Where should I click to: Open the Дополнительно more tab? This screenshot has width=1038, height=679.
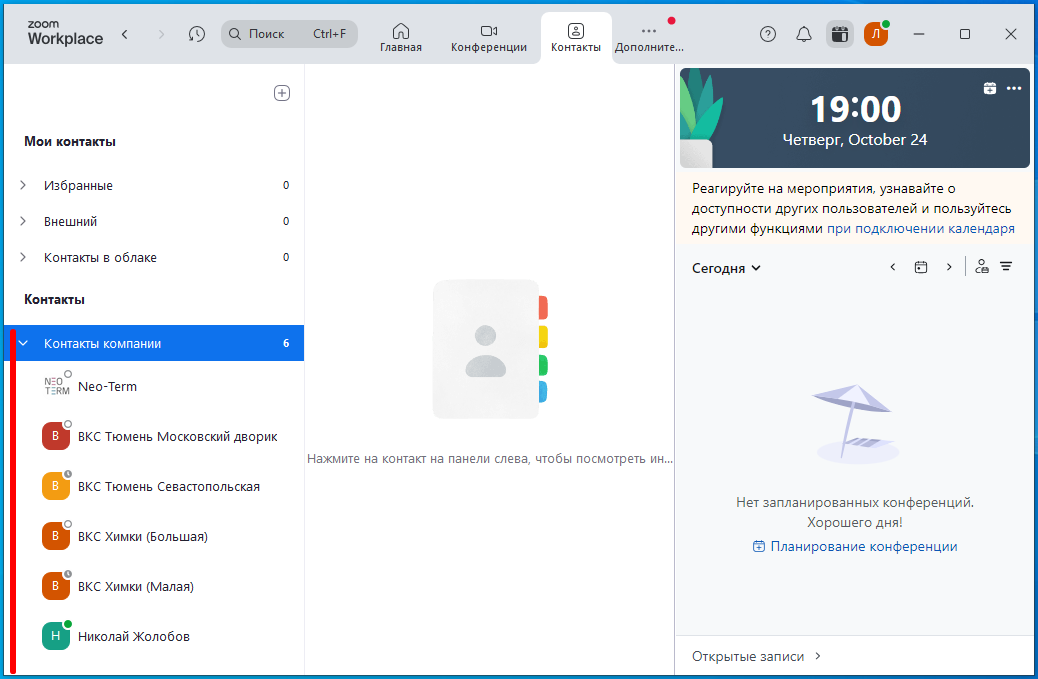pos(649,38)
